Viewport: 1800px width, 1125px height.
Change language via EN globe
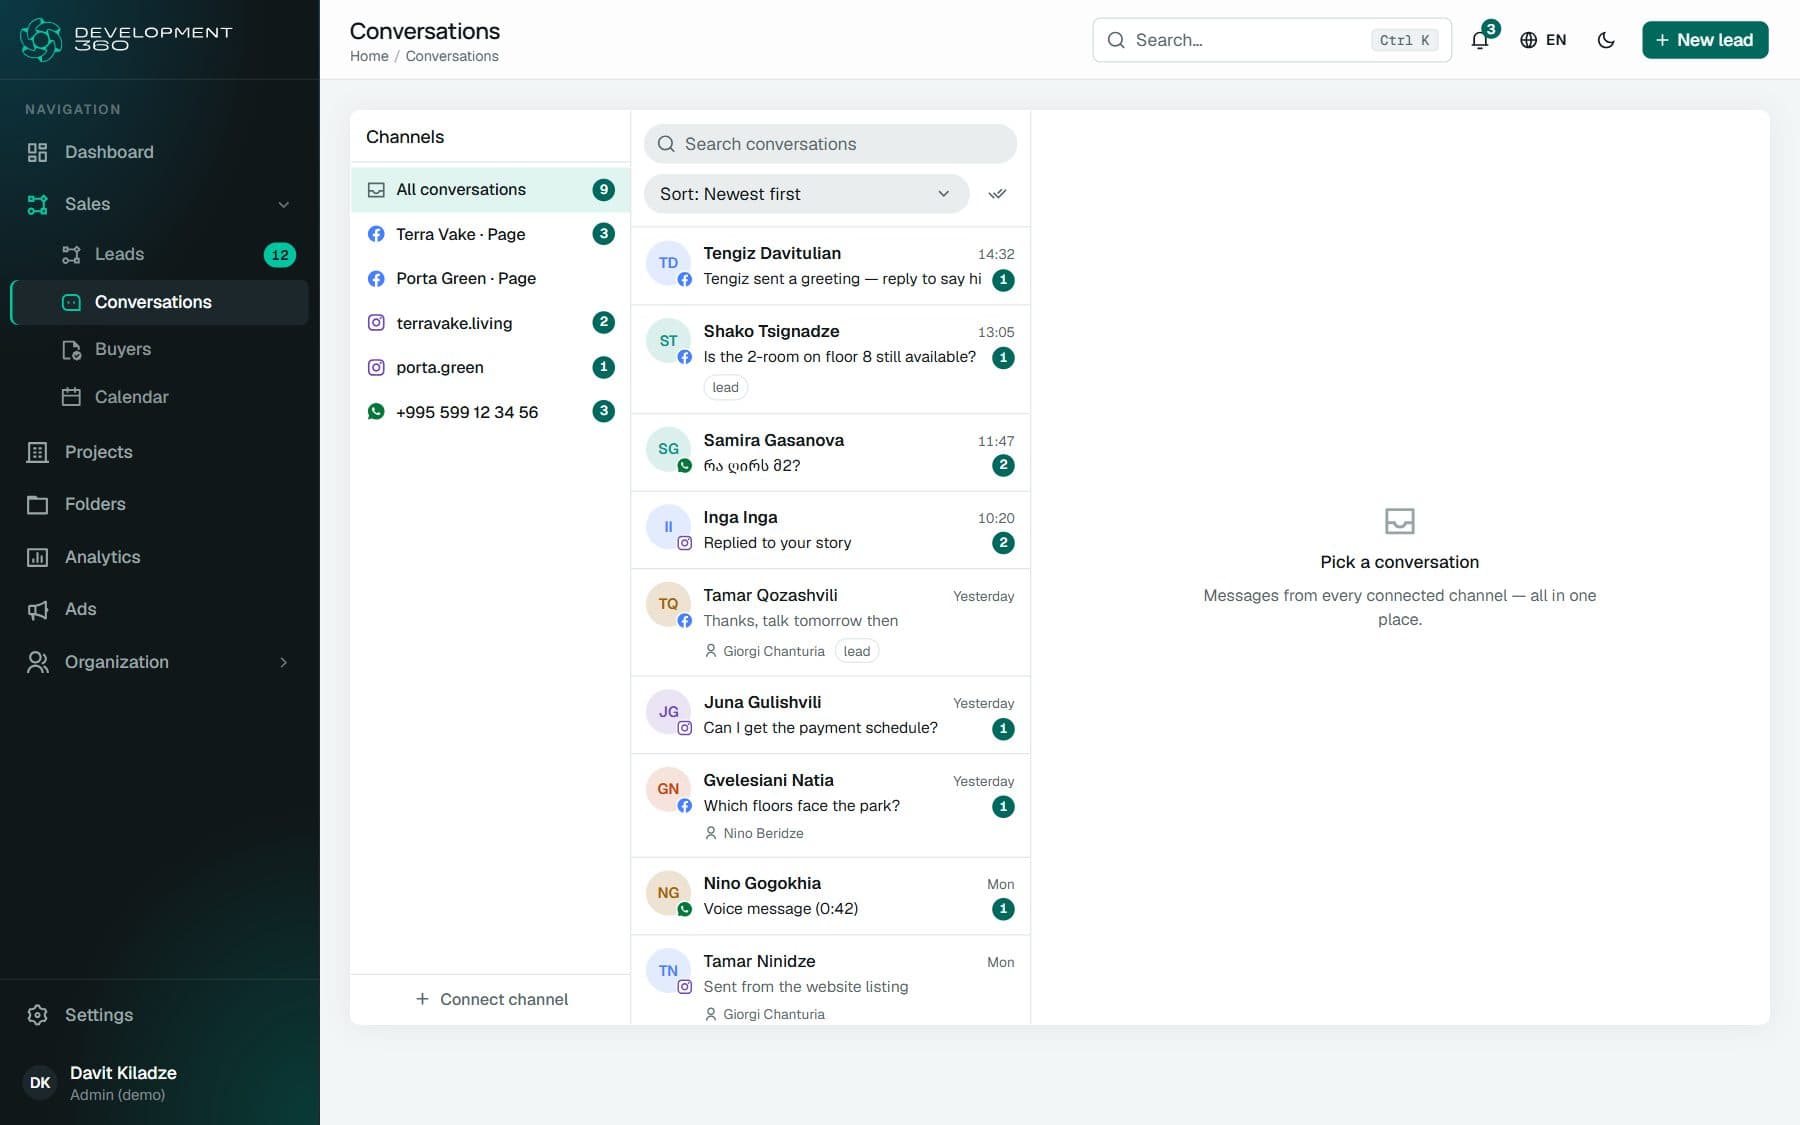(1543, 40)
